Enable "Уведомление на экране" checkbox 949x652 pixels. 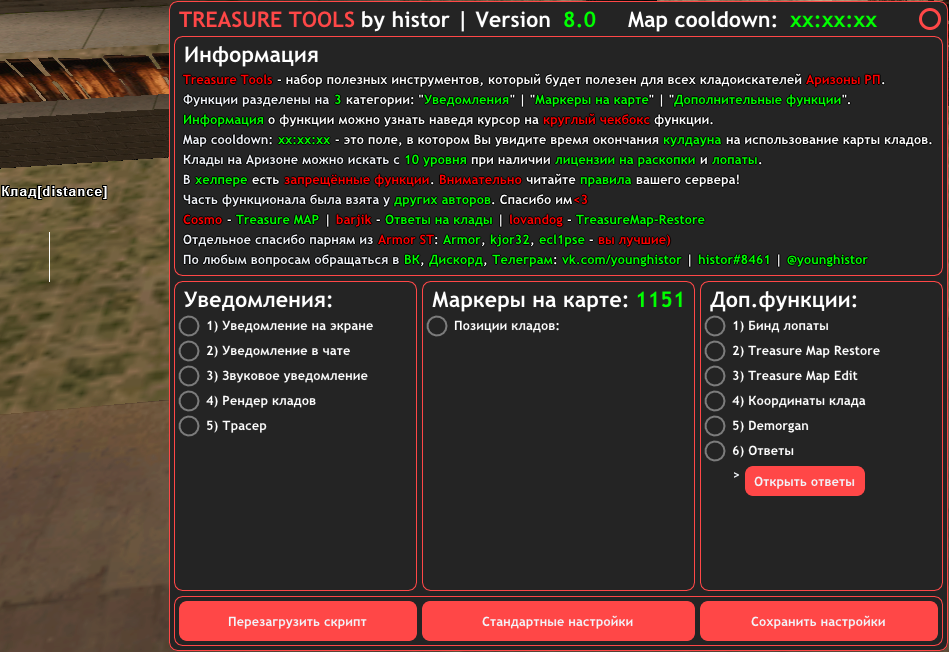pos(189,326)
